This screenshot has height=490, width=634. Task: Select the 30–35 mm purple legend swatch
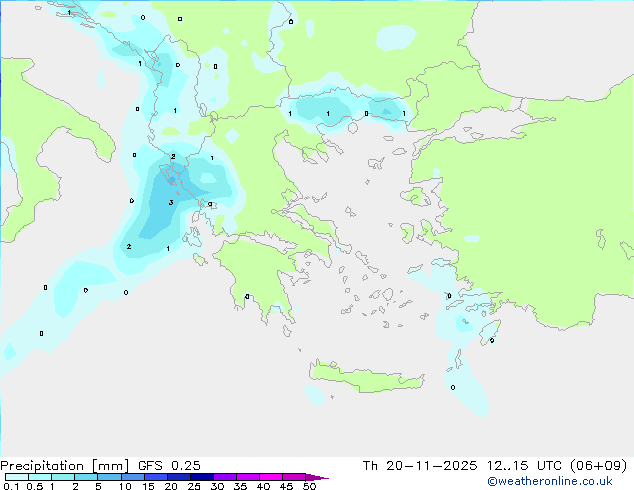click(225, 477)
